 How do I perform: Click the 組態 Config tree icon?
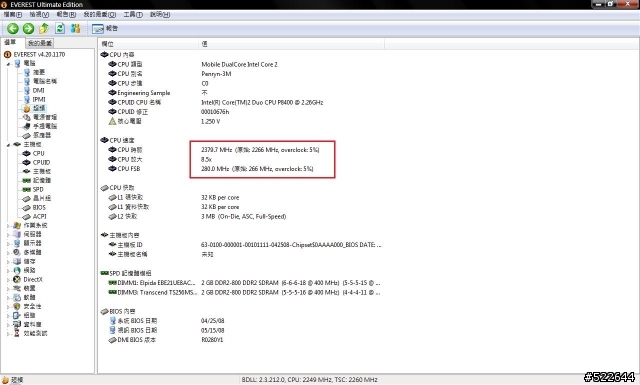point(17,315)
